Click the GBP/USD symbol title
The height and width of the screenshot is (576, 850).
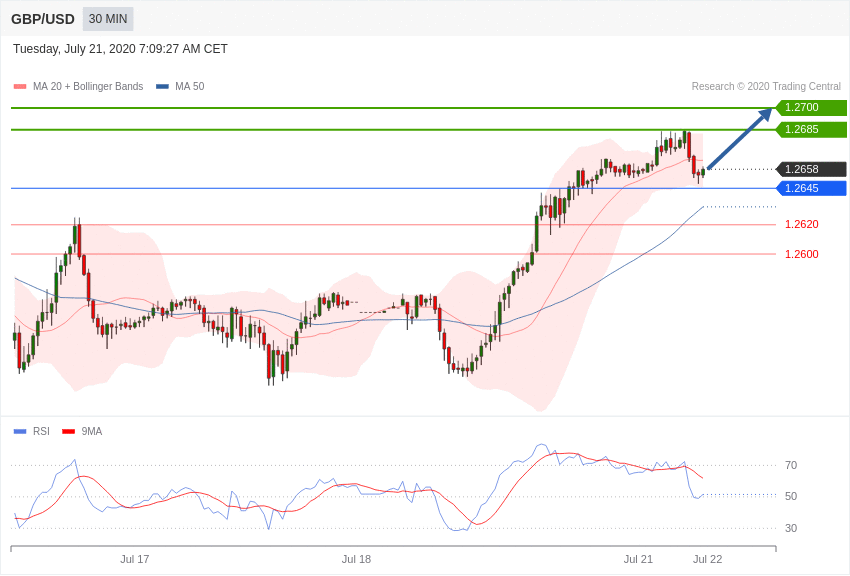pyautogui.click(x=43, y=20)
